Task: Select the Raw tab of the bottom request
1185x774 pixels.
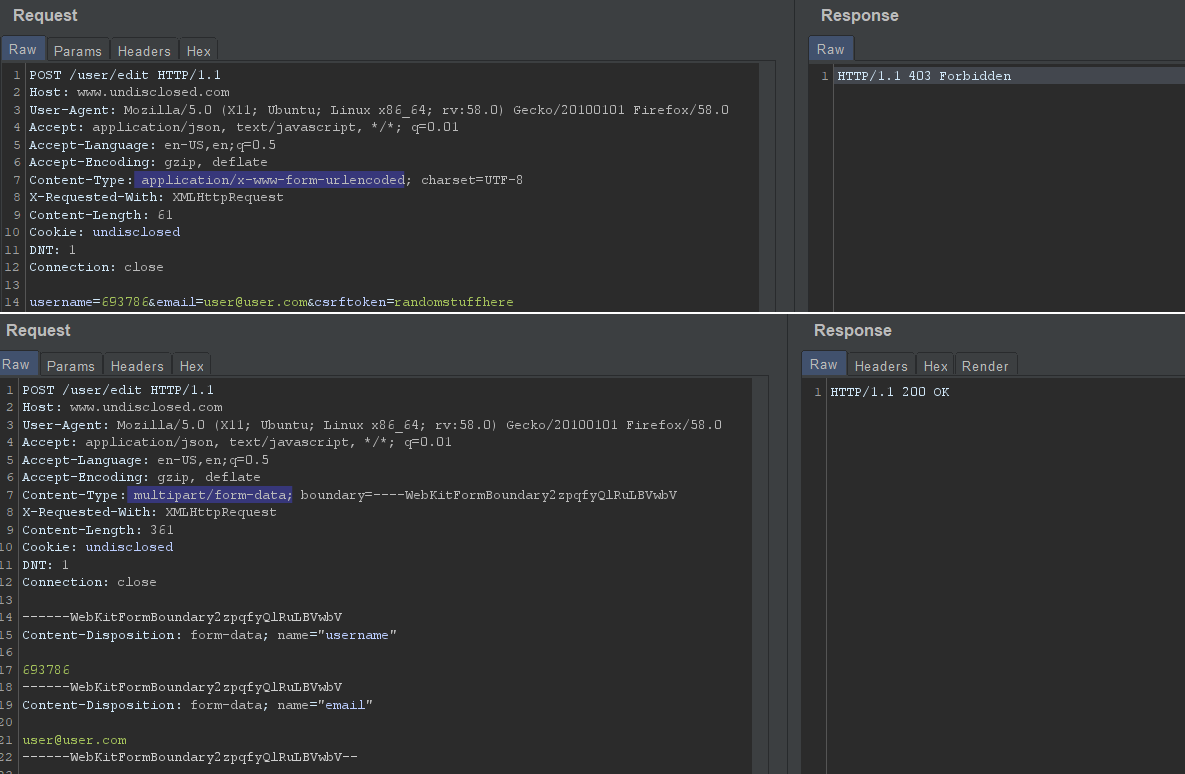Action: tap(17, 364)
